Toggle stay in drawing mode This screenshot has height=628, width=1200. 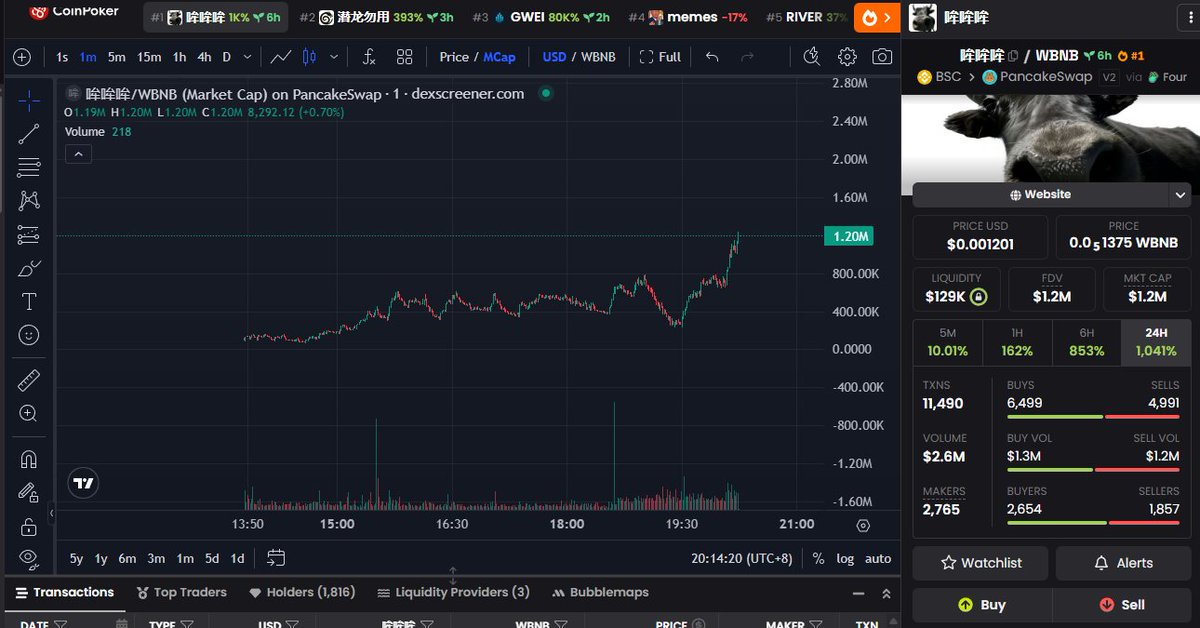(29, 493)
